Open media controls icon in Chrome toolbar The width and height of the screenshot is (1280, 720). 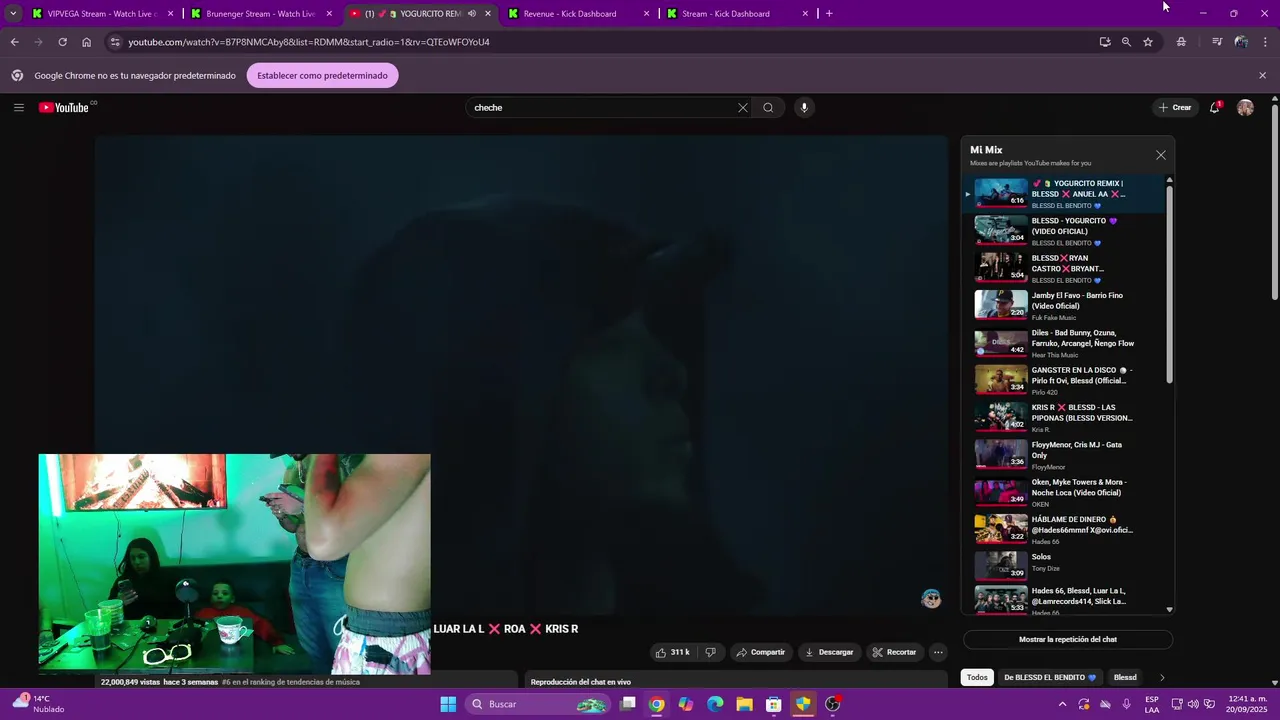coord(1217,42)
